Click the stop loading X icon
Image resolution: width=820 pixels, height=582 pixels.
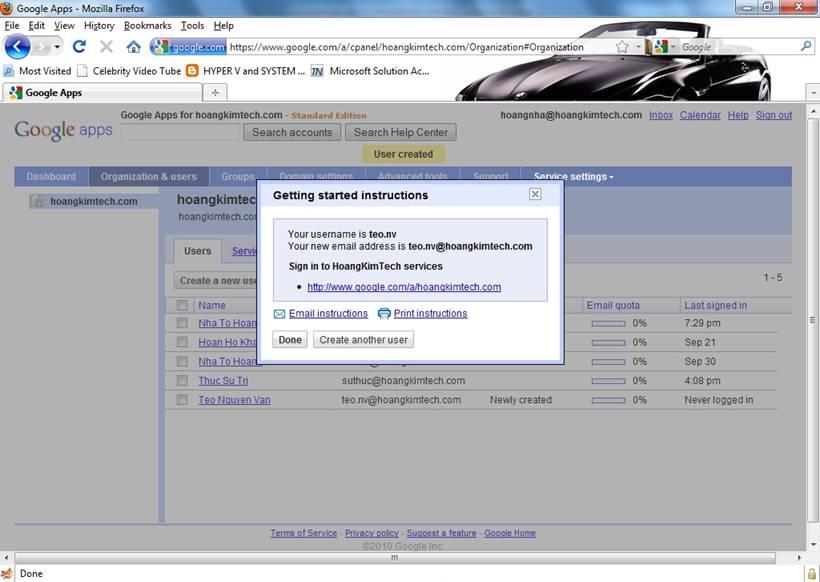106,47
